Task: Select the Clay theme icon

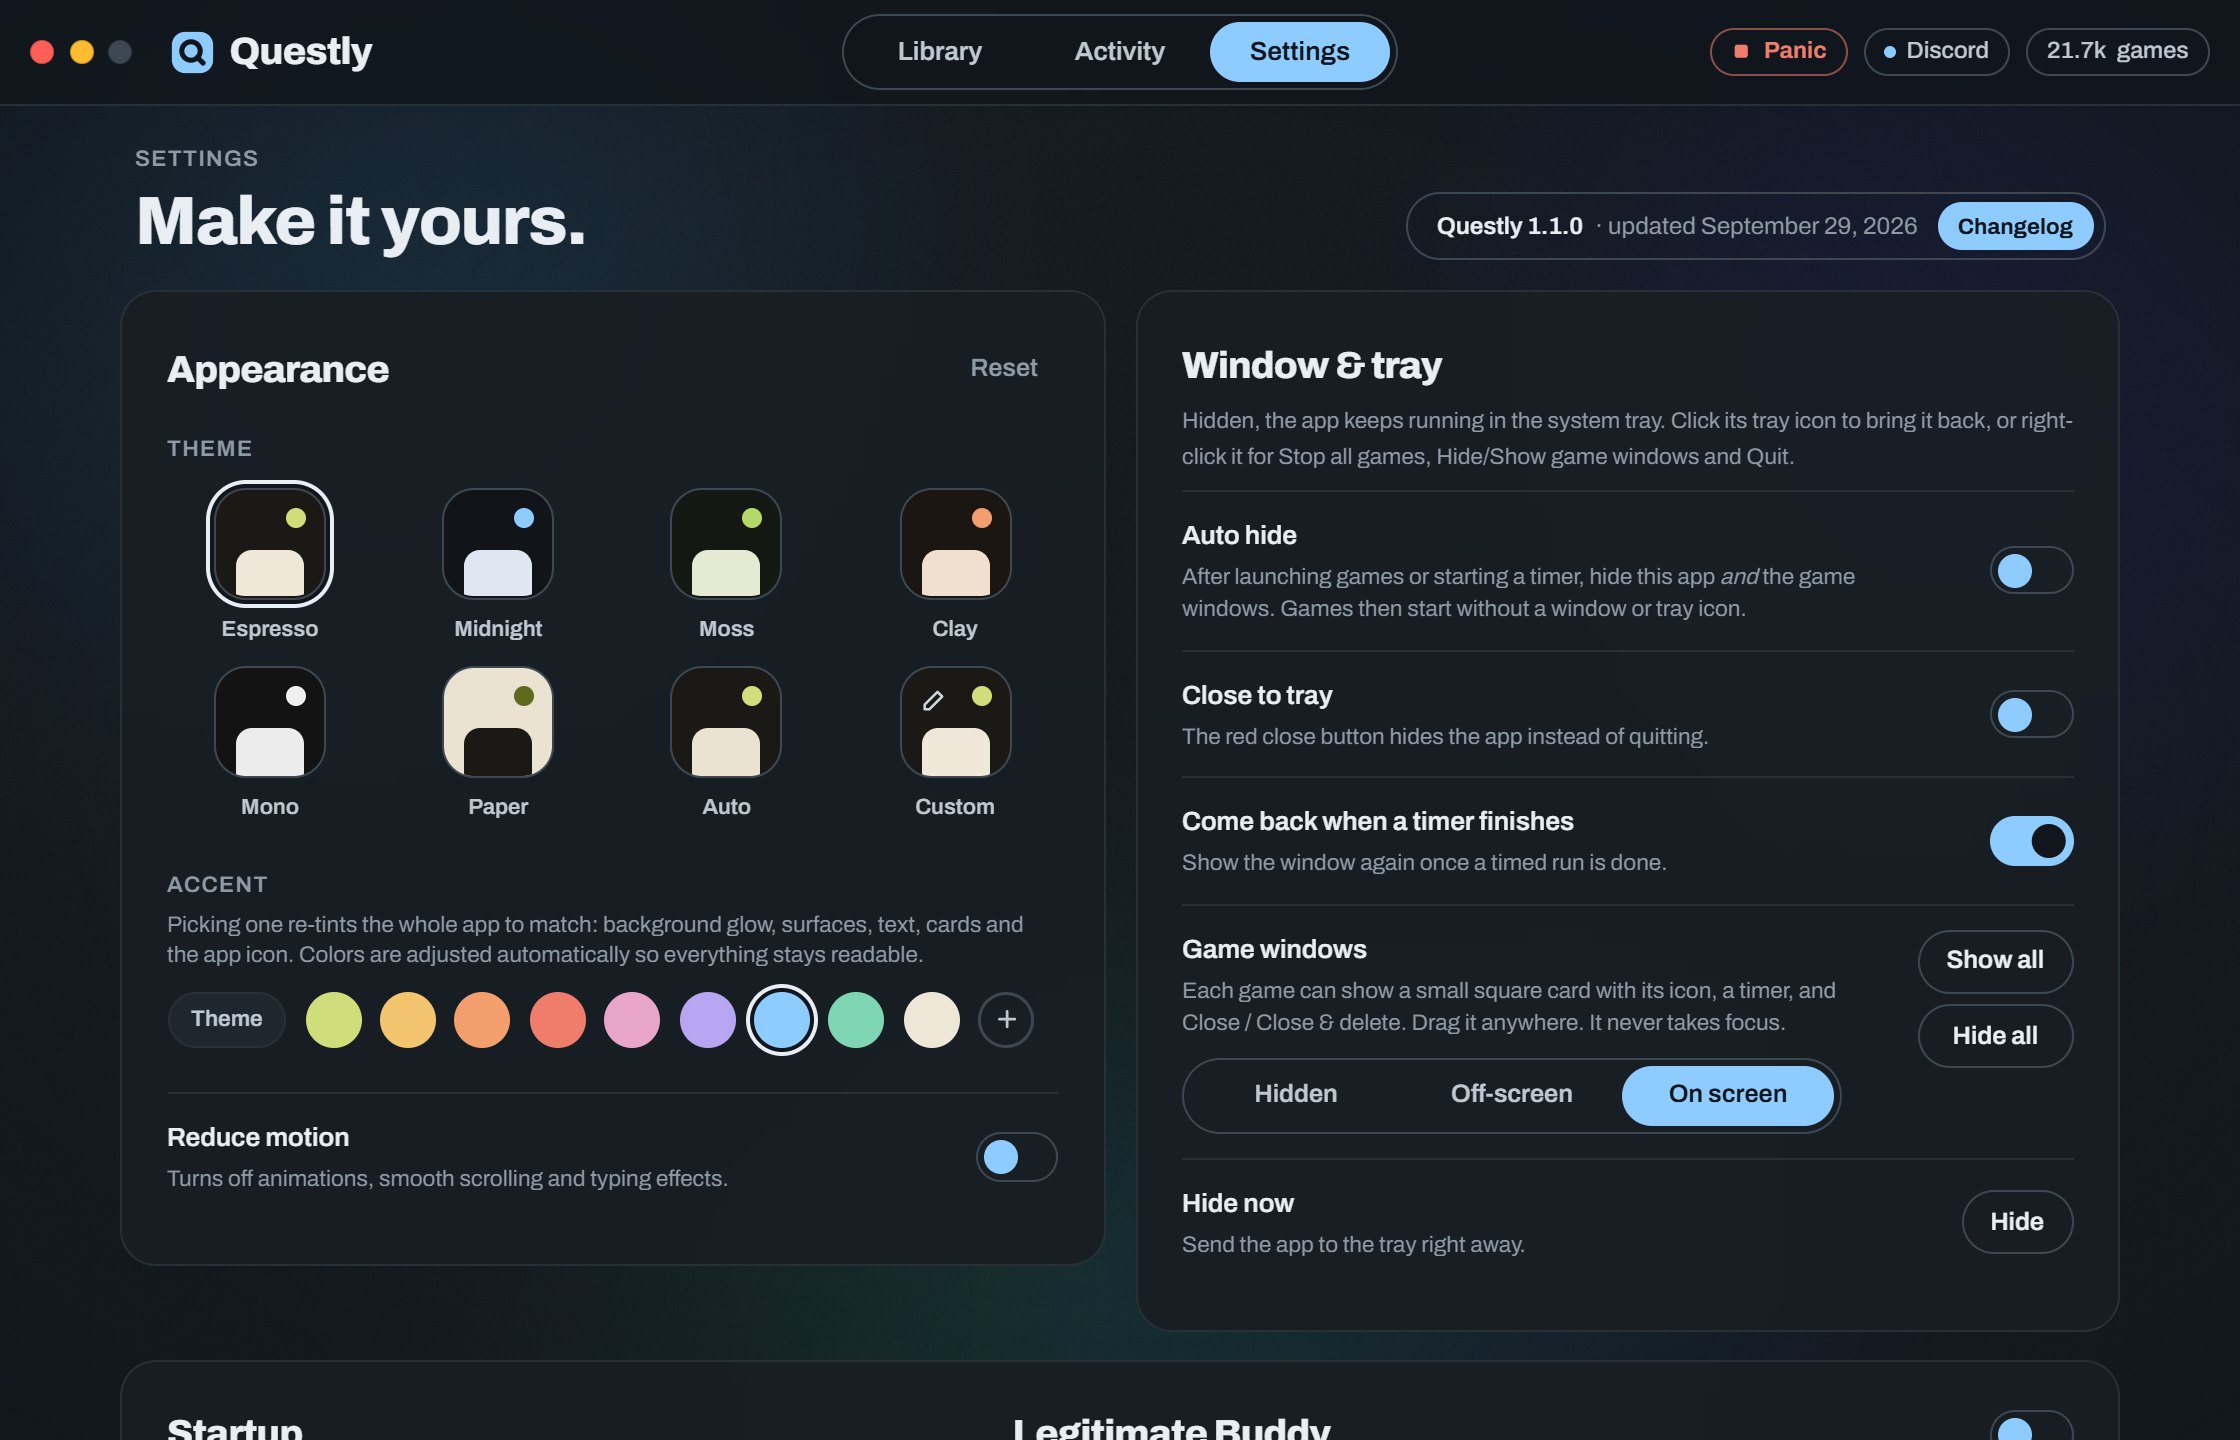Action: pyautogui.click(x=955, y=544)
